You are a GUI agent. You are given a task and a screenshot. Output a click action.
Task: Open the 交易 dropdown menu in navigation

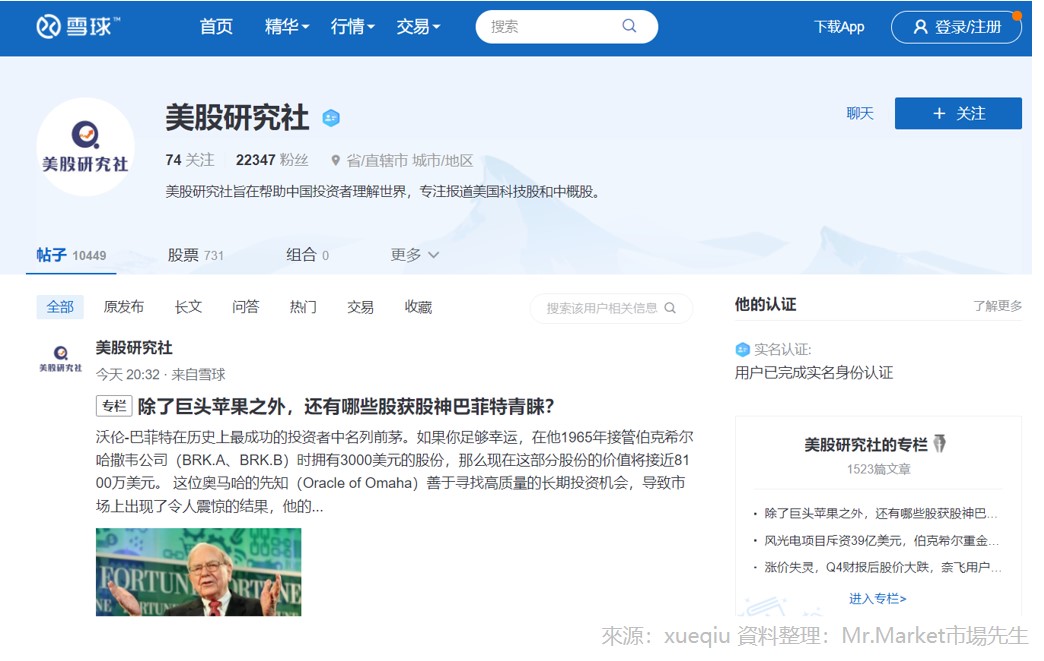(x=418, y=27)
